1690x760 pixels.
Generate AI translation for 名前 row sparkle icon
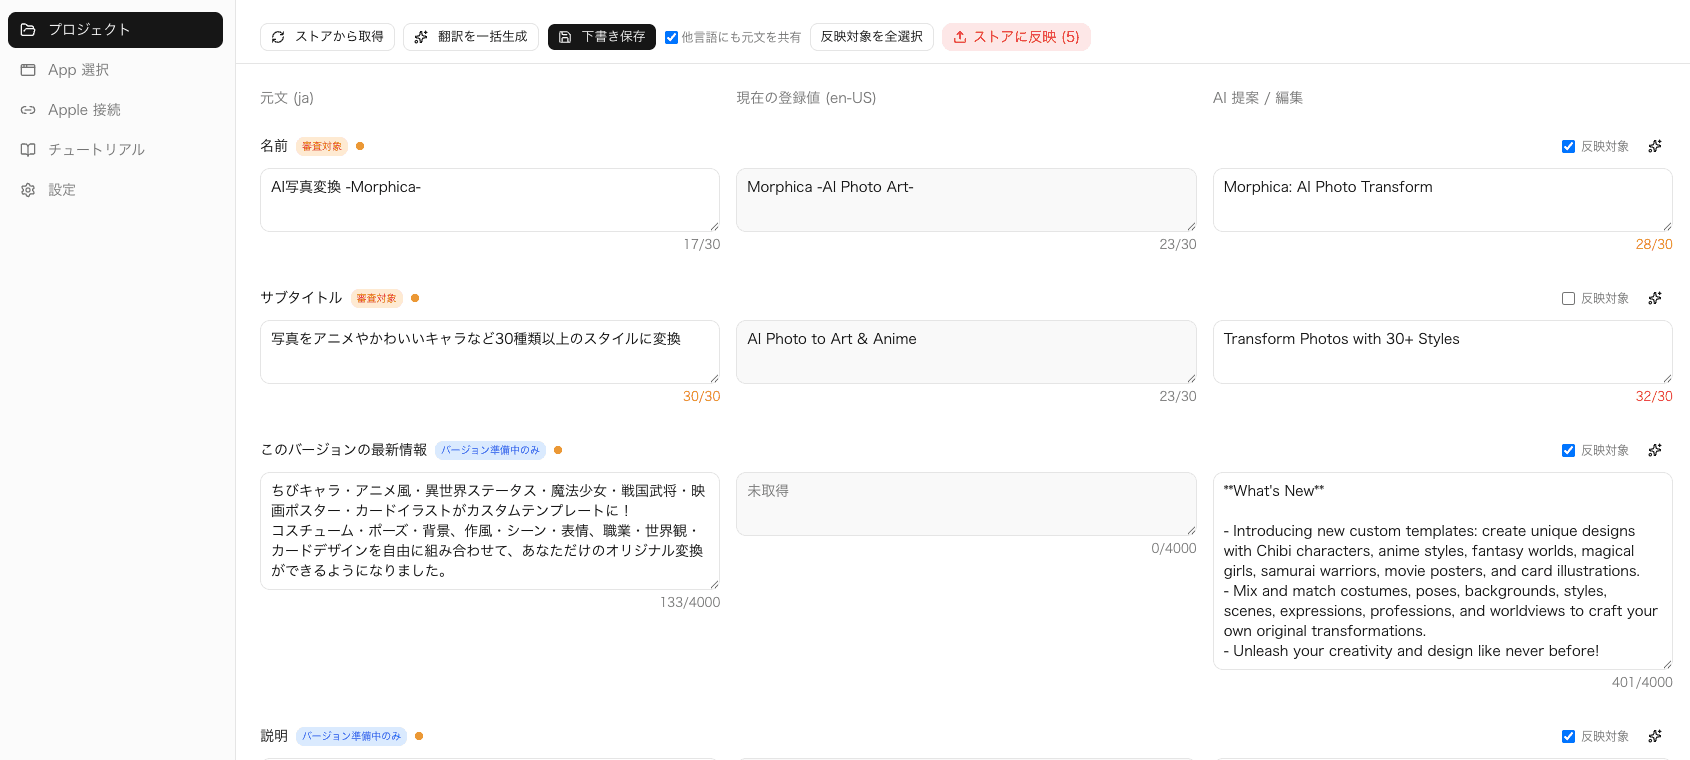click(1655, 146)
